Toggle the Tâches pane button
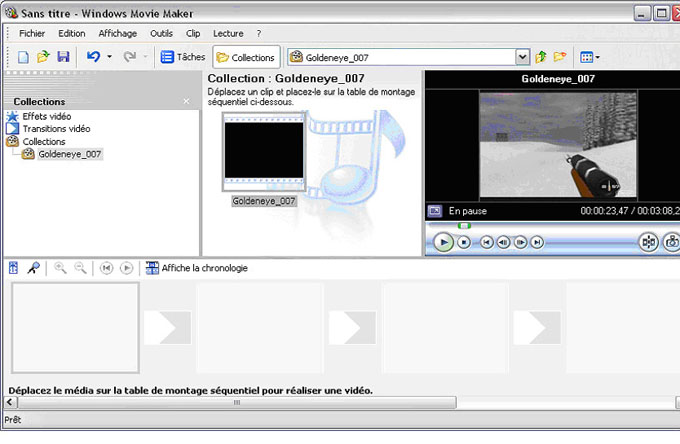This screenshot has width=680, height=444. click(183, 57)
